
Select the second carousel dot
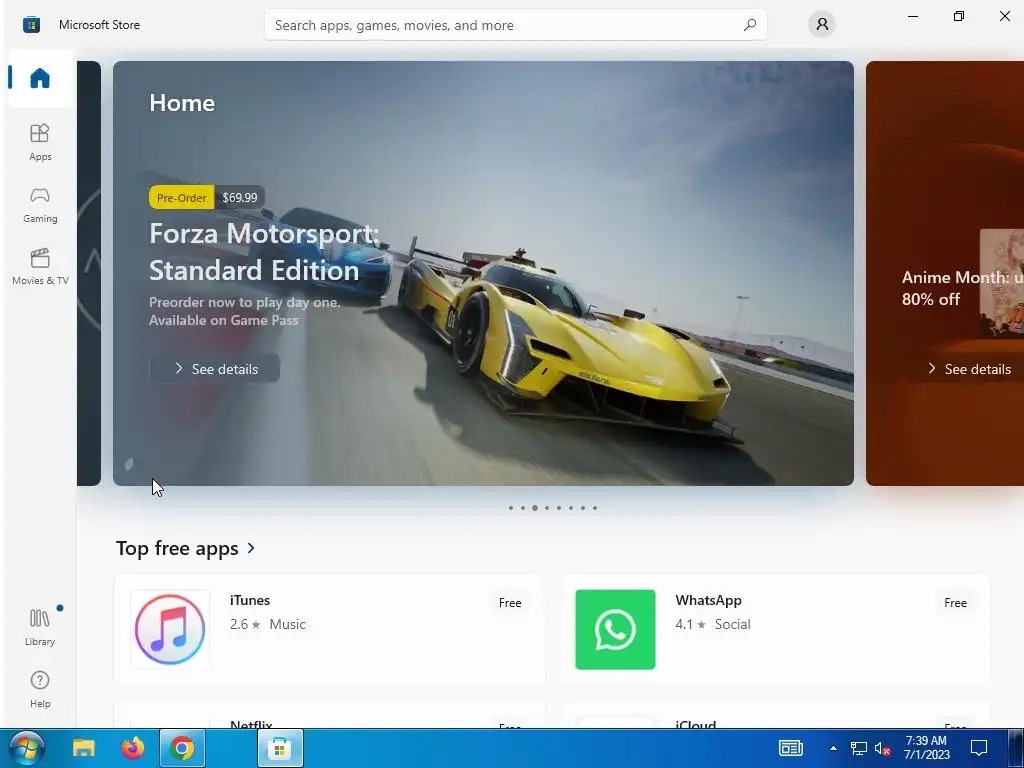pos(522,508)
